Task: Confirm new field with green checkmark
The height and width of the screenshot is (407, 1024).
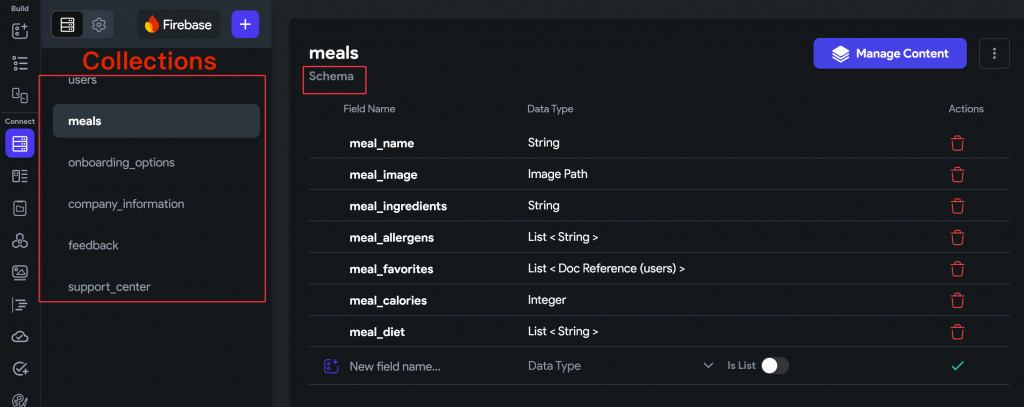Action: [x=957, y=366]
